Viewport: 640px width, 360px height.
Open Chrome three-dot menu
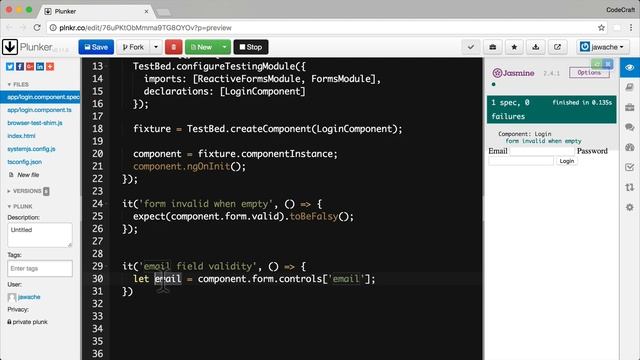tap(631, 28)
